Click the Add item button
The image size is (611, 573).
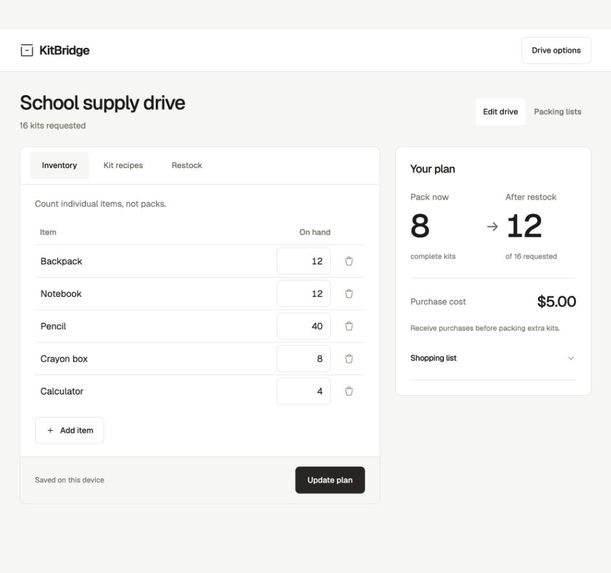[69, 430]
